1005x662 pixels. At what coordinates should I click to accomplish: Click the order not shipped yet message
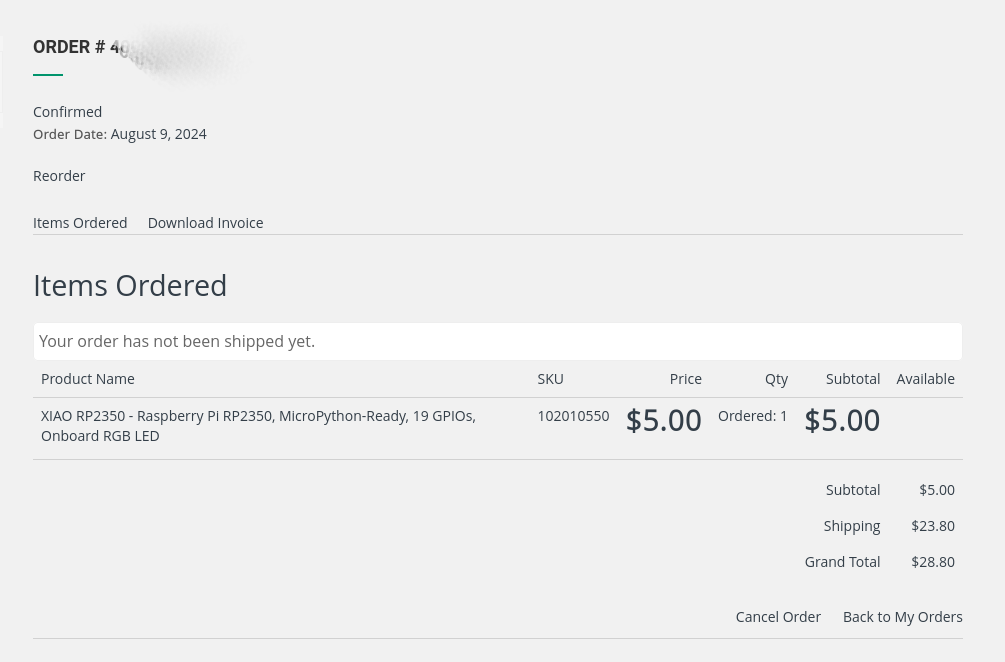pos(177,341)
